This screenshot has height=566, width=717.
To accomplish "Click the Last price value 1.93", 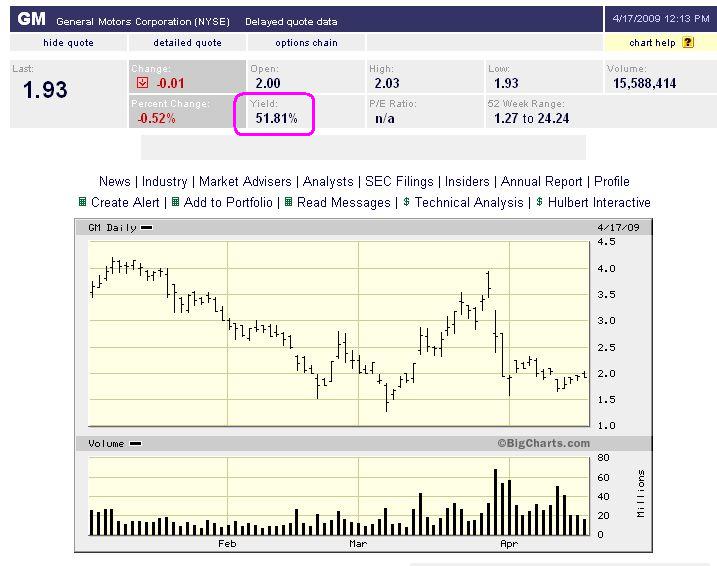I will [45, 90].
